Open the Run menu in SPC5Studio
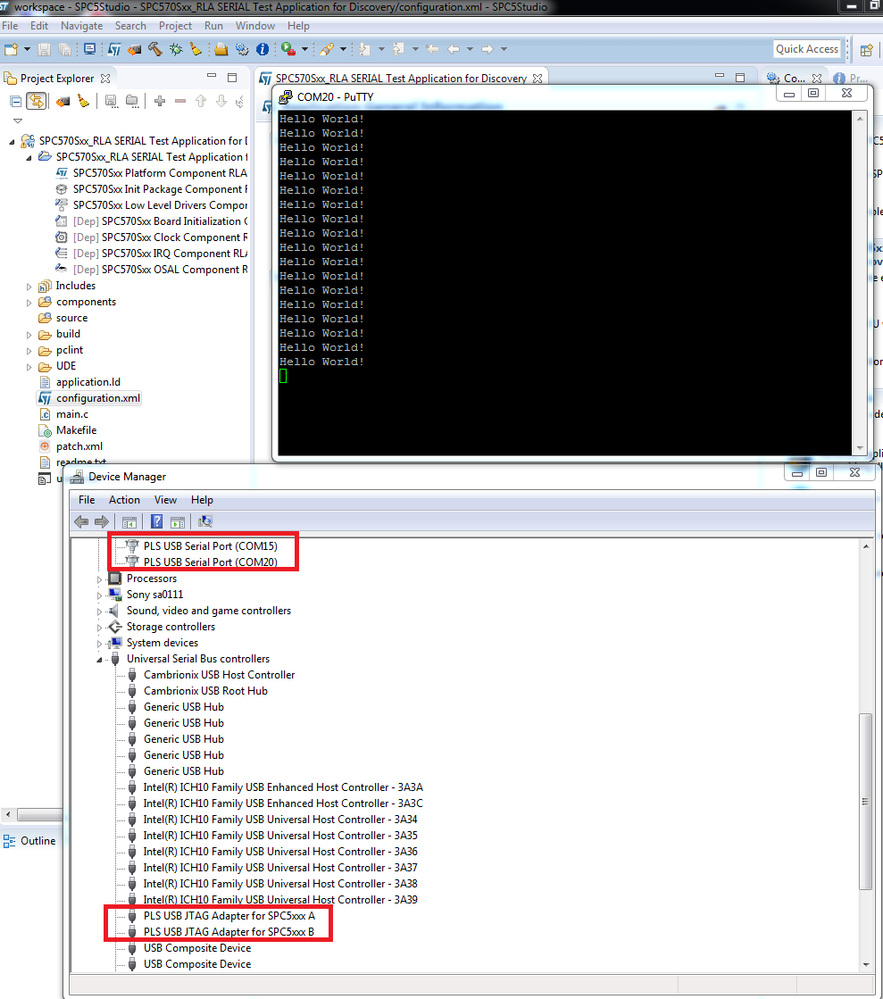The height and width of the screenshot is (999, 883). (213, 25)
